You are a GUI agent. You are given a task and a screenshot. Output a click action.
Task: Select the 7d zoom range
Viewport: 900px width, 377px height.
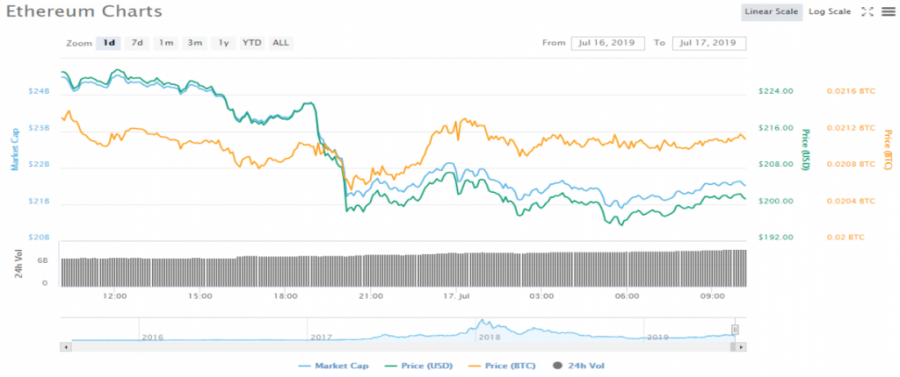(x=137, y=43)
